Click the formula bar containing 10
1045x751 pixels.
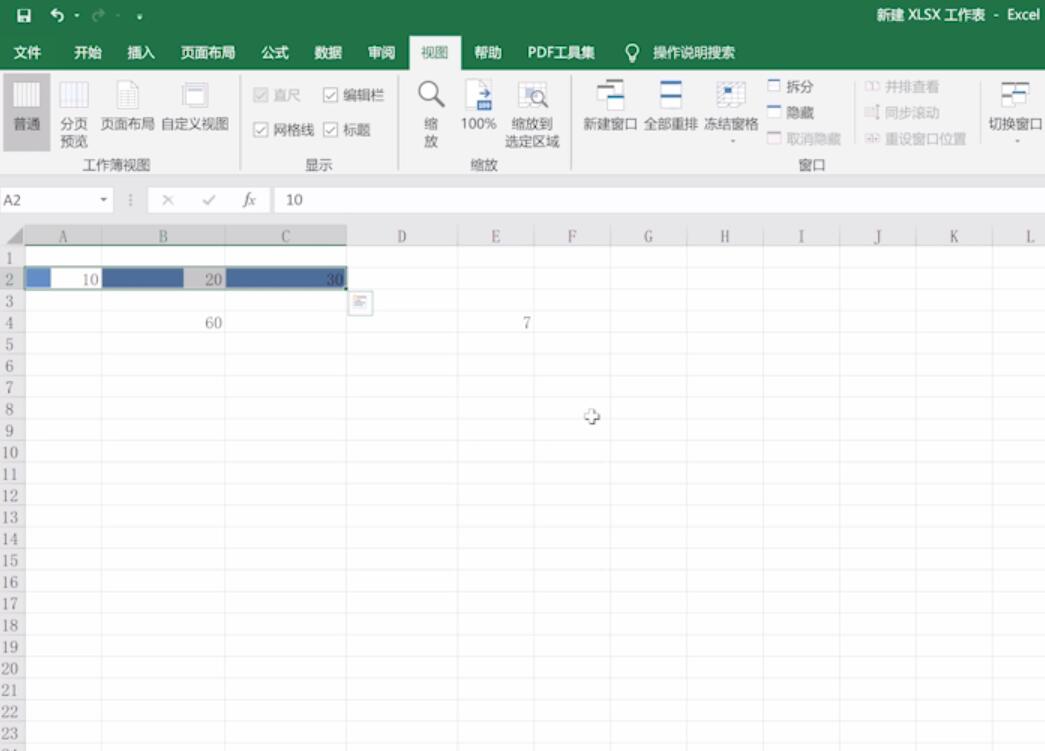pos(660,200)
